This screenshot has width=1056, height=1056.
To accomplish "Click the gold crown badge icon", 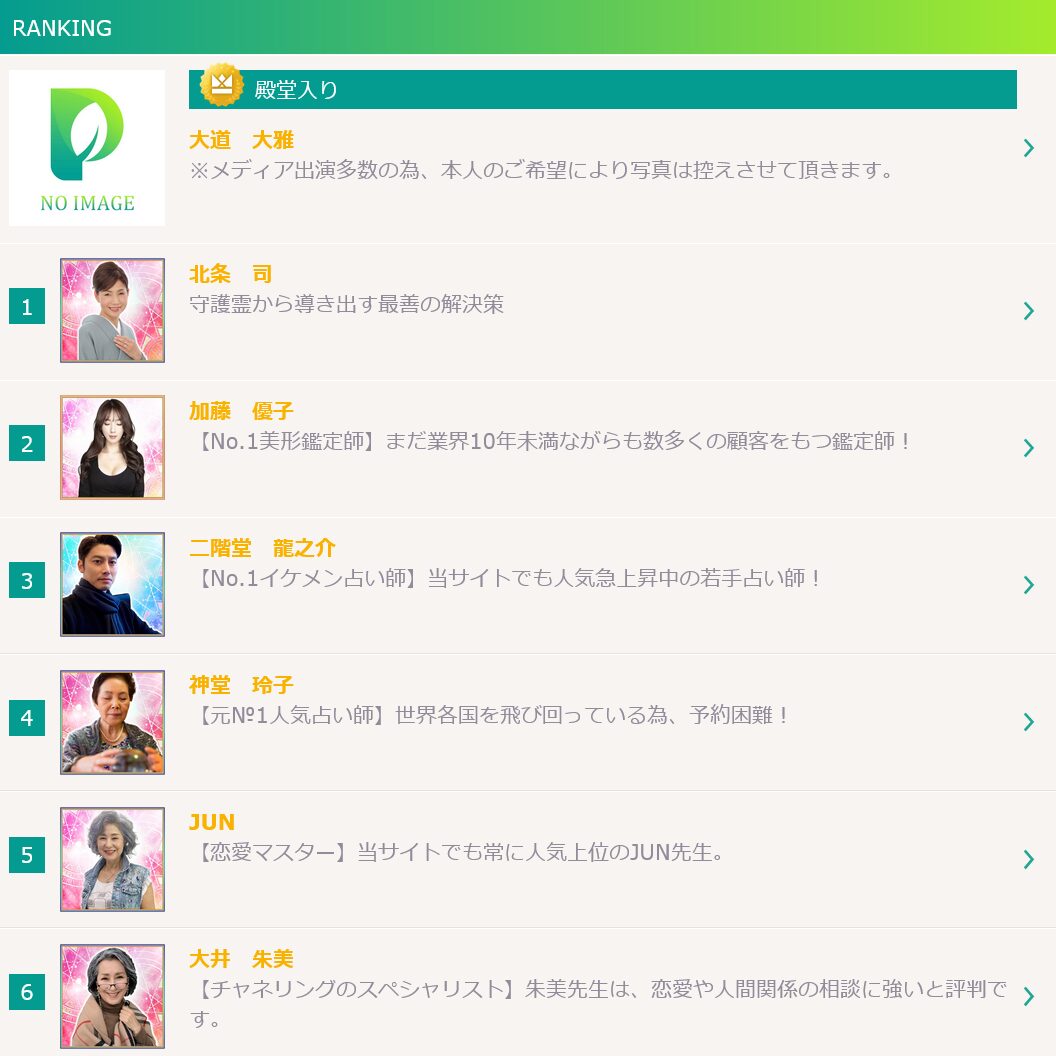I will coord(221,85).
